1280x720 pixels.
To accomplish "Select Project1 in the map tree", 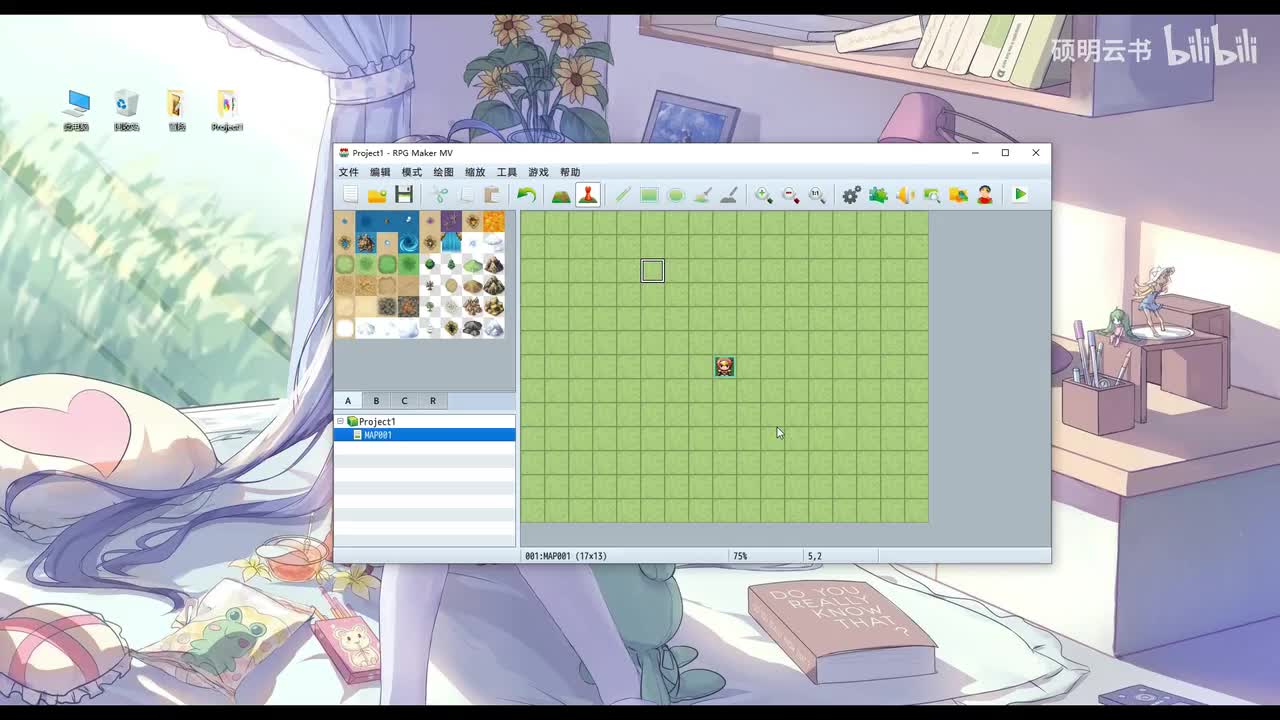I will (377, 422).
